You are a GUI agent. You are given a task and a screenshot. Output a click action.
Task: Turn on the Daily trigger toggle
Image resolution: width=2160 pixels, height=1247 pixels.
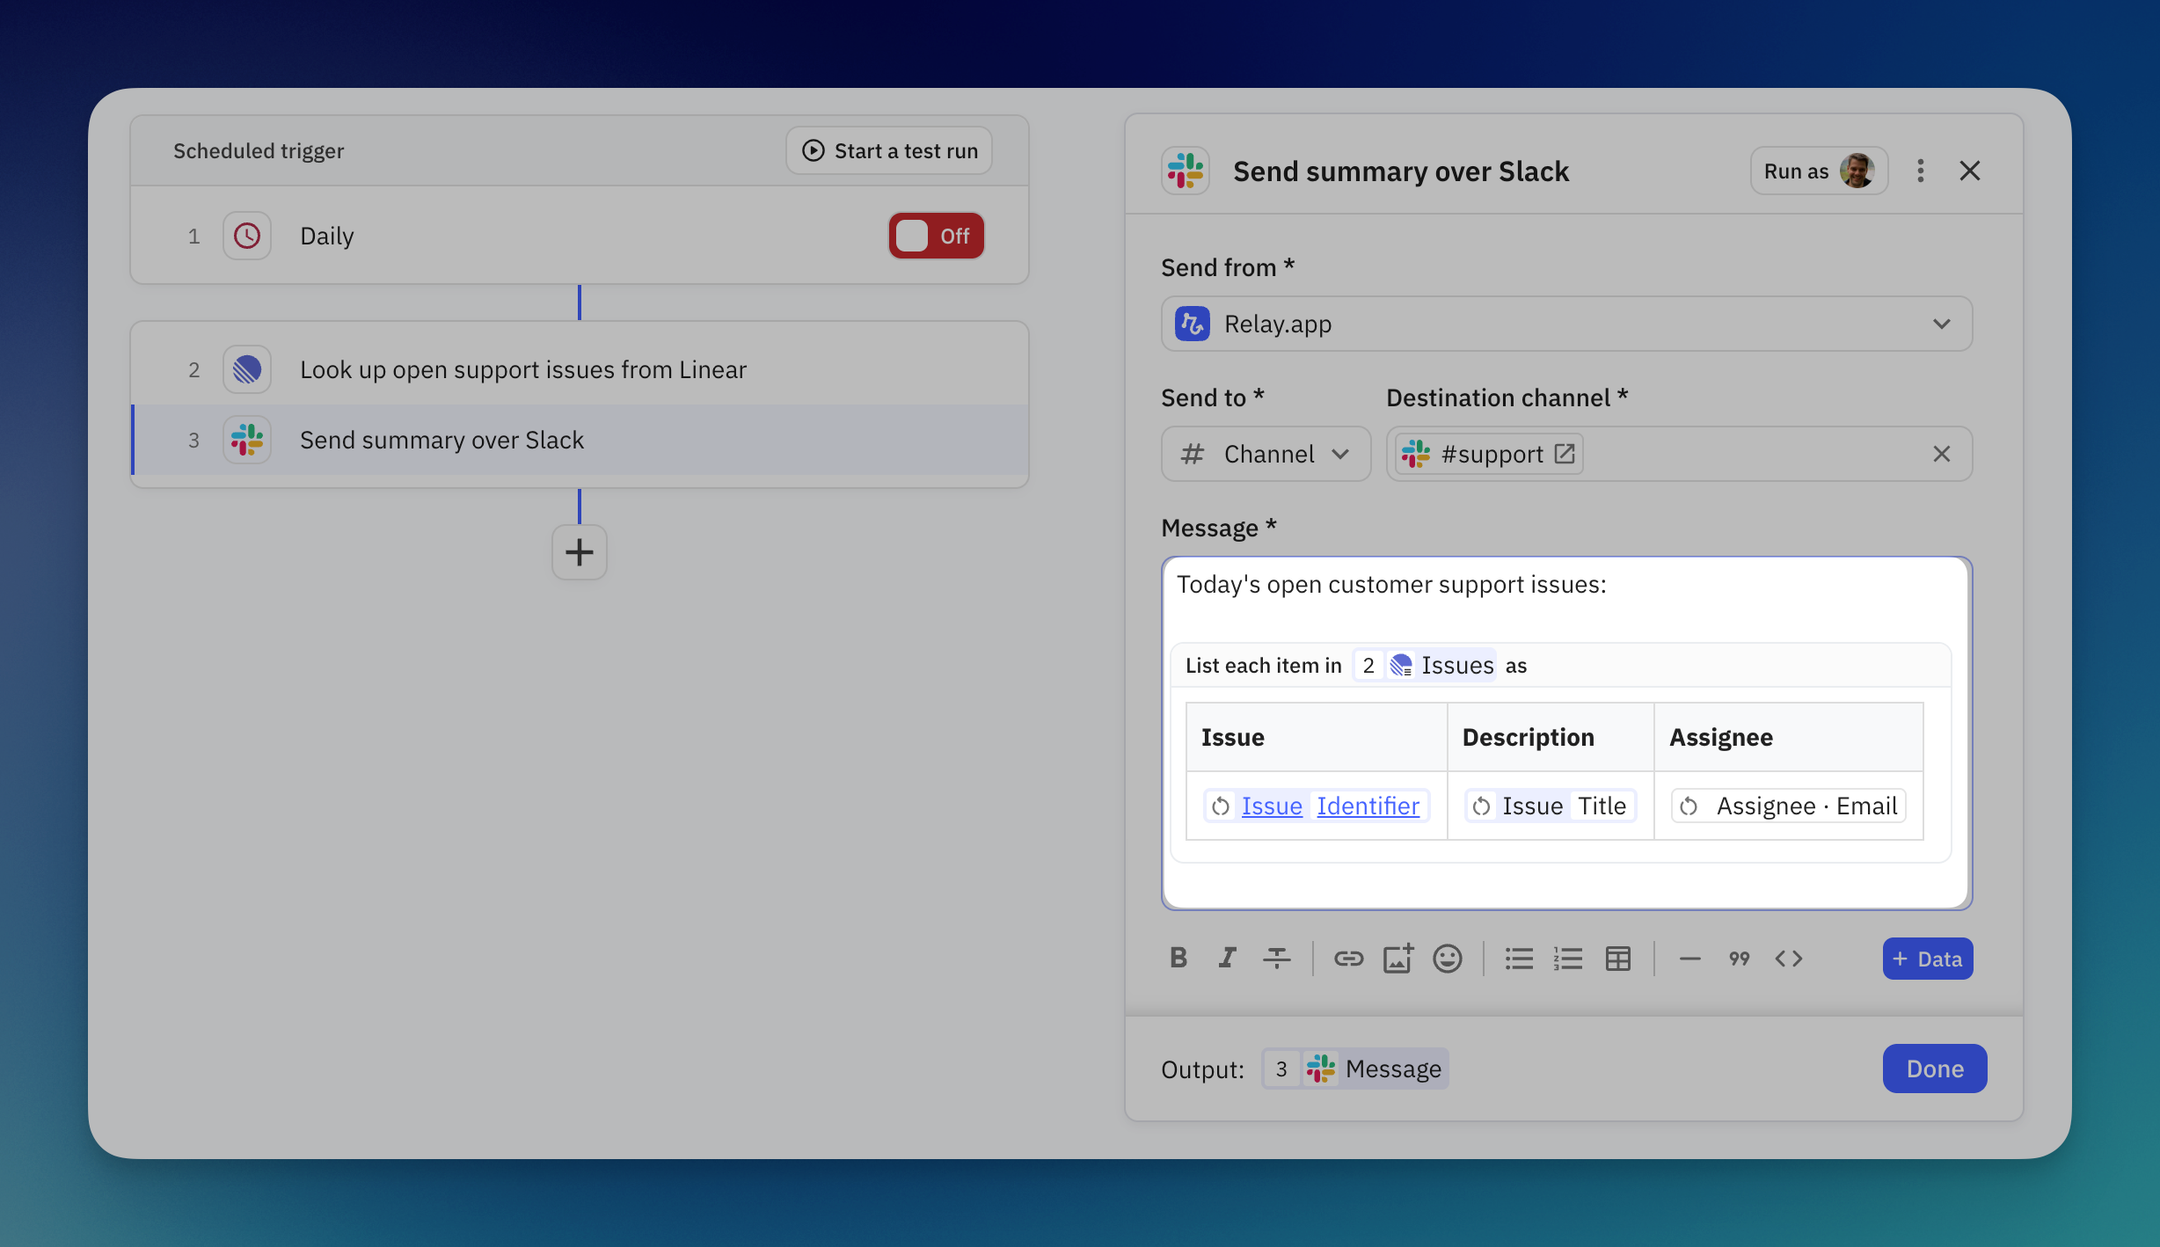click(x=936, y=236)
